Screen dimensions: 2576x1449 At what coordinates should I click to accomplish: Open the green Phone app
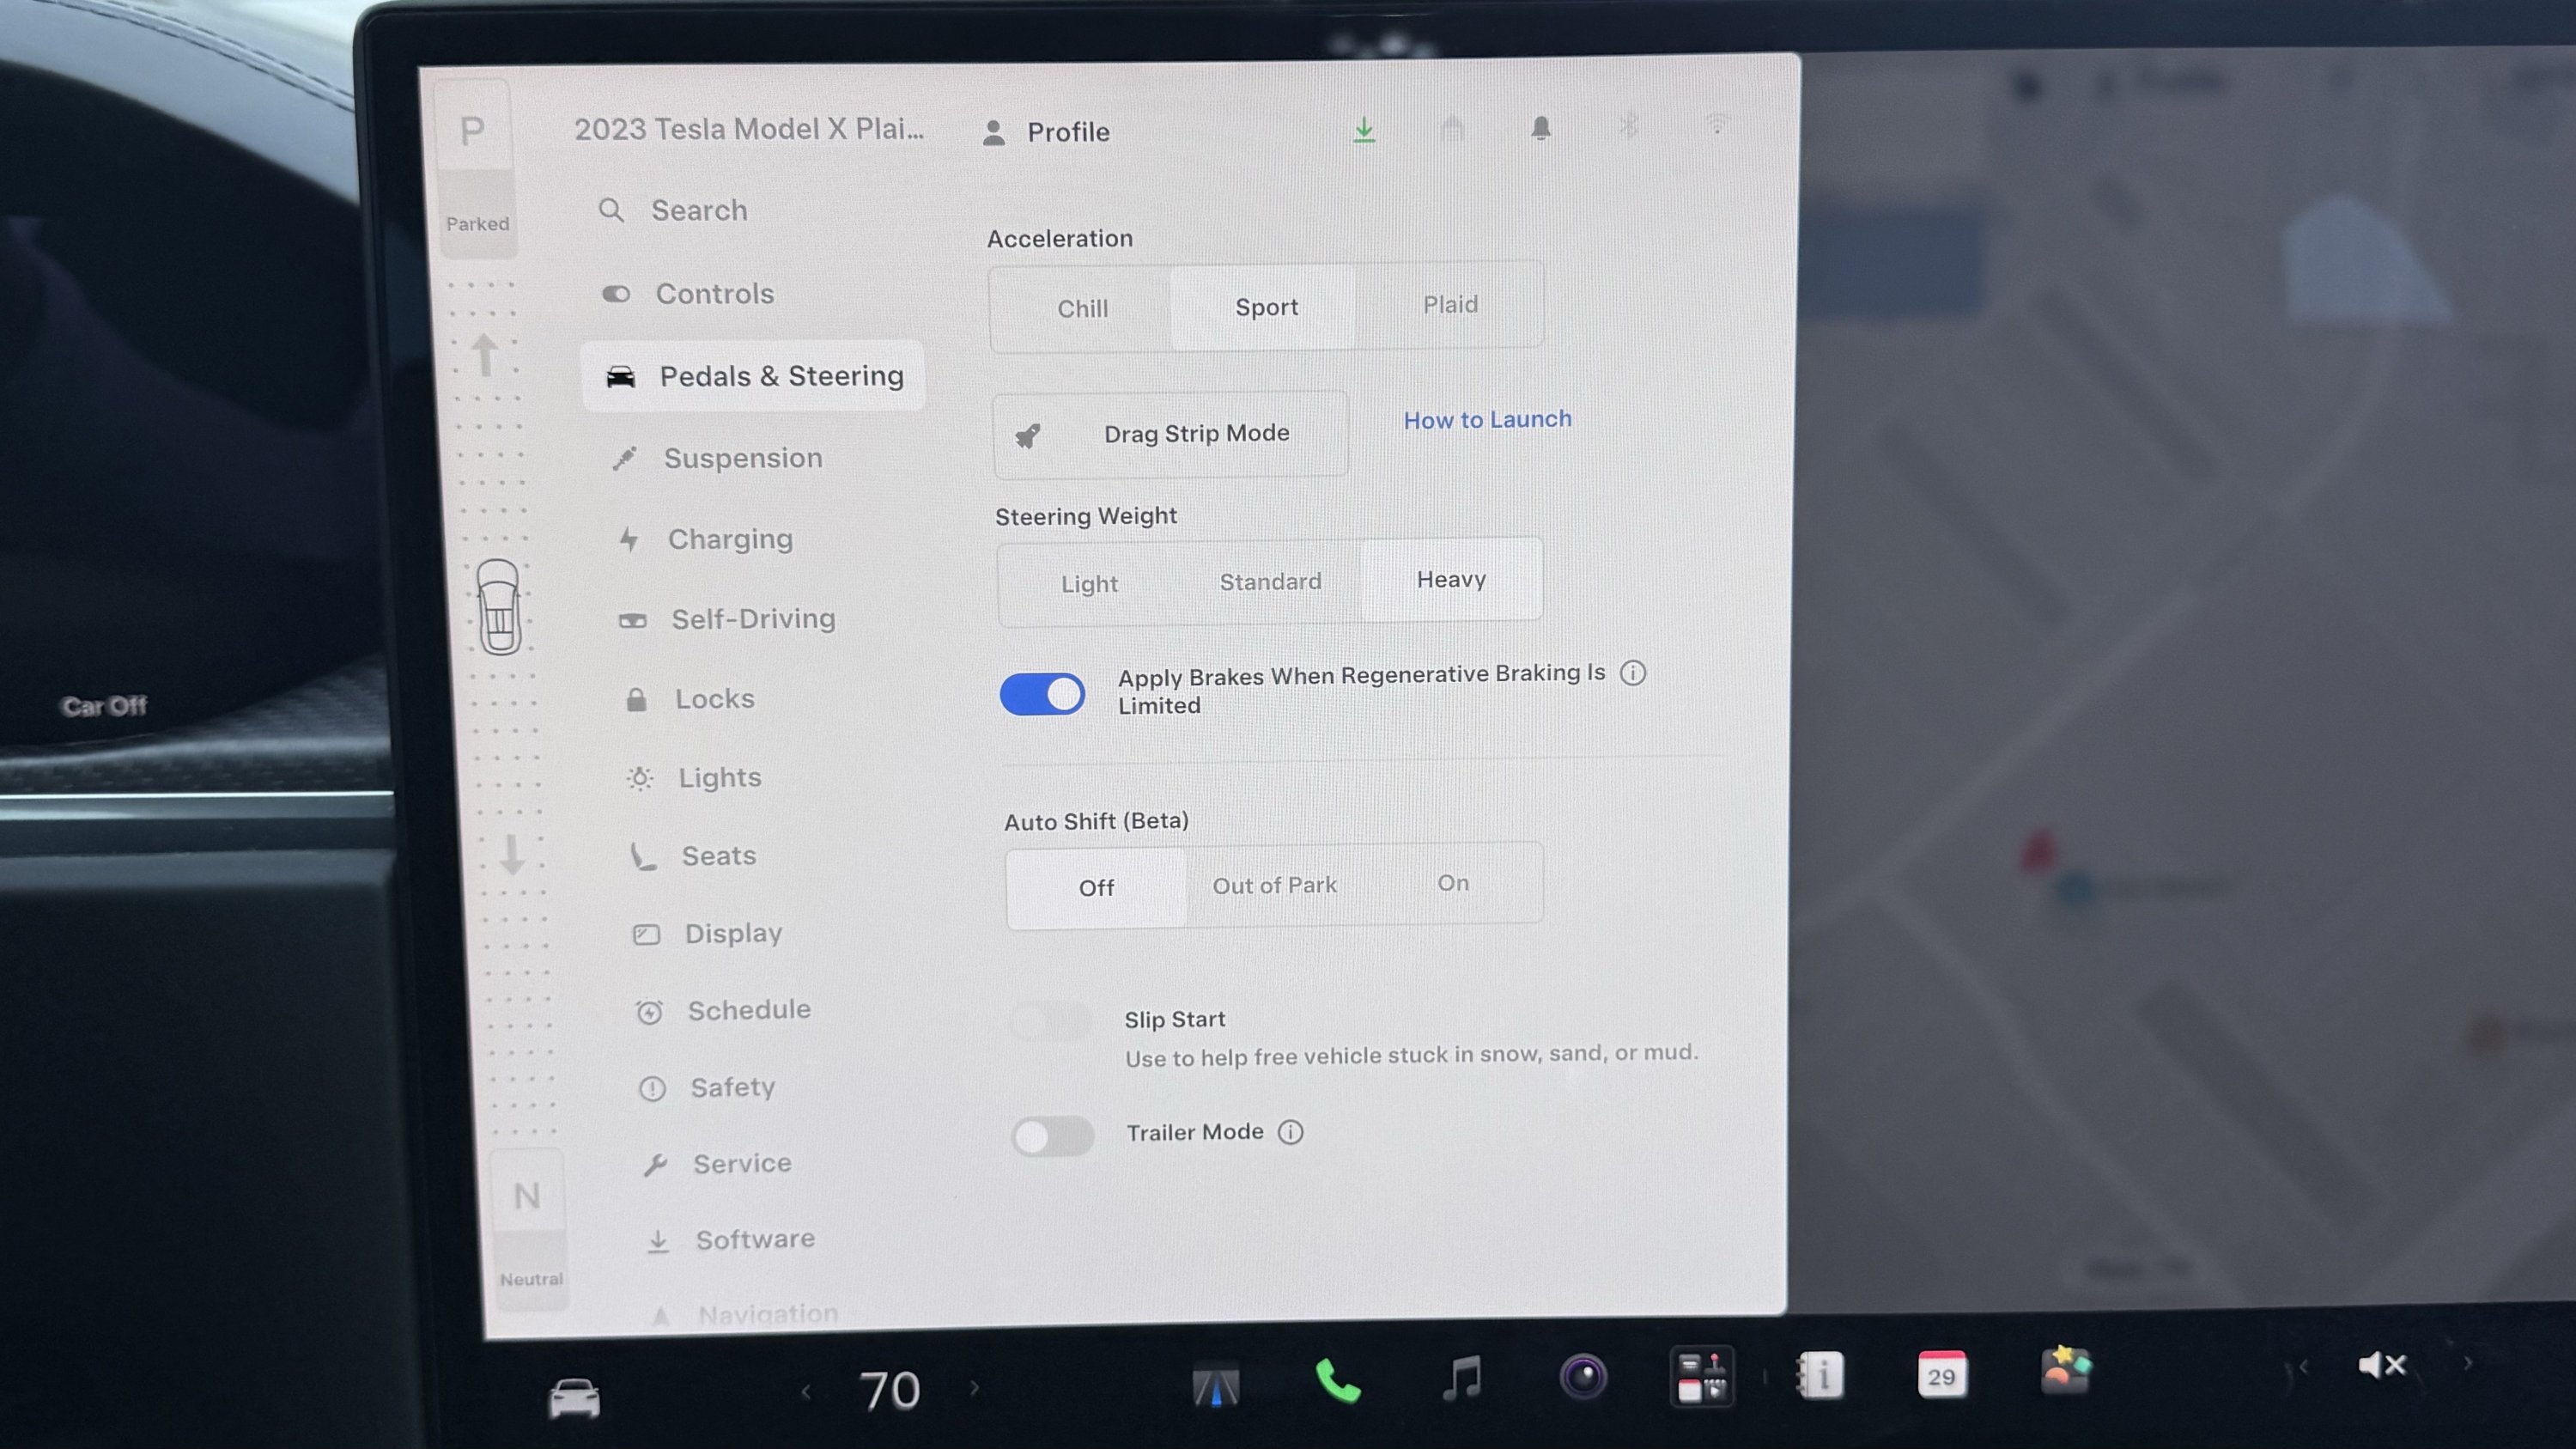click(1338, 1382)
